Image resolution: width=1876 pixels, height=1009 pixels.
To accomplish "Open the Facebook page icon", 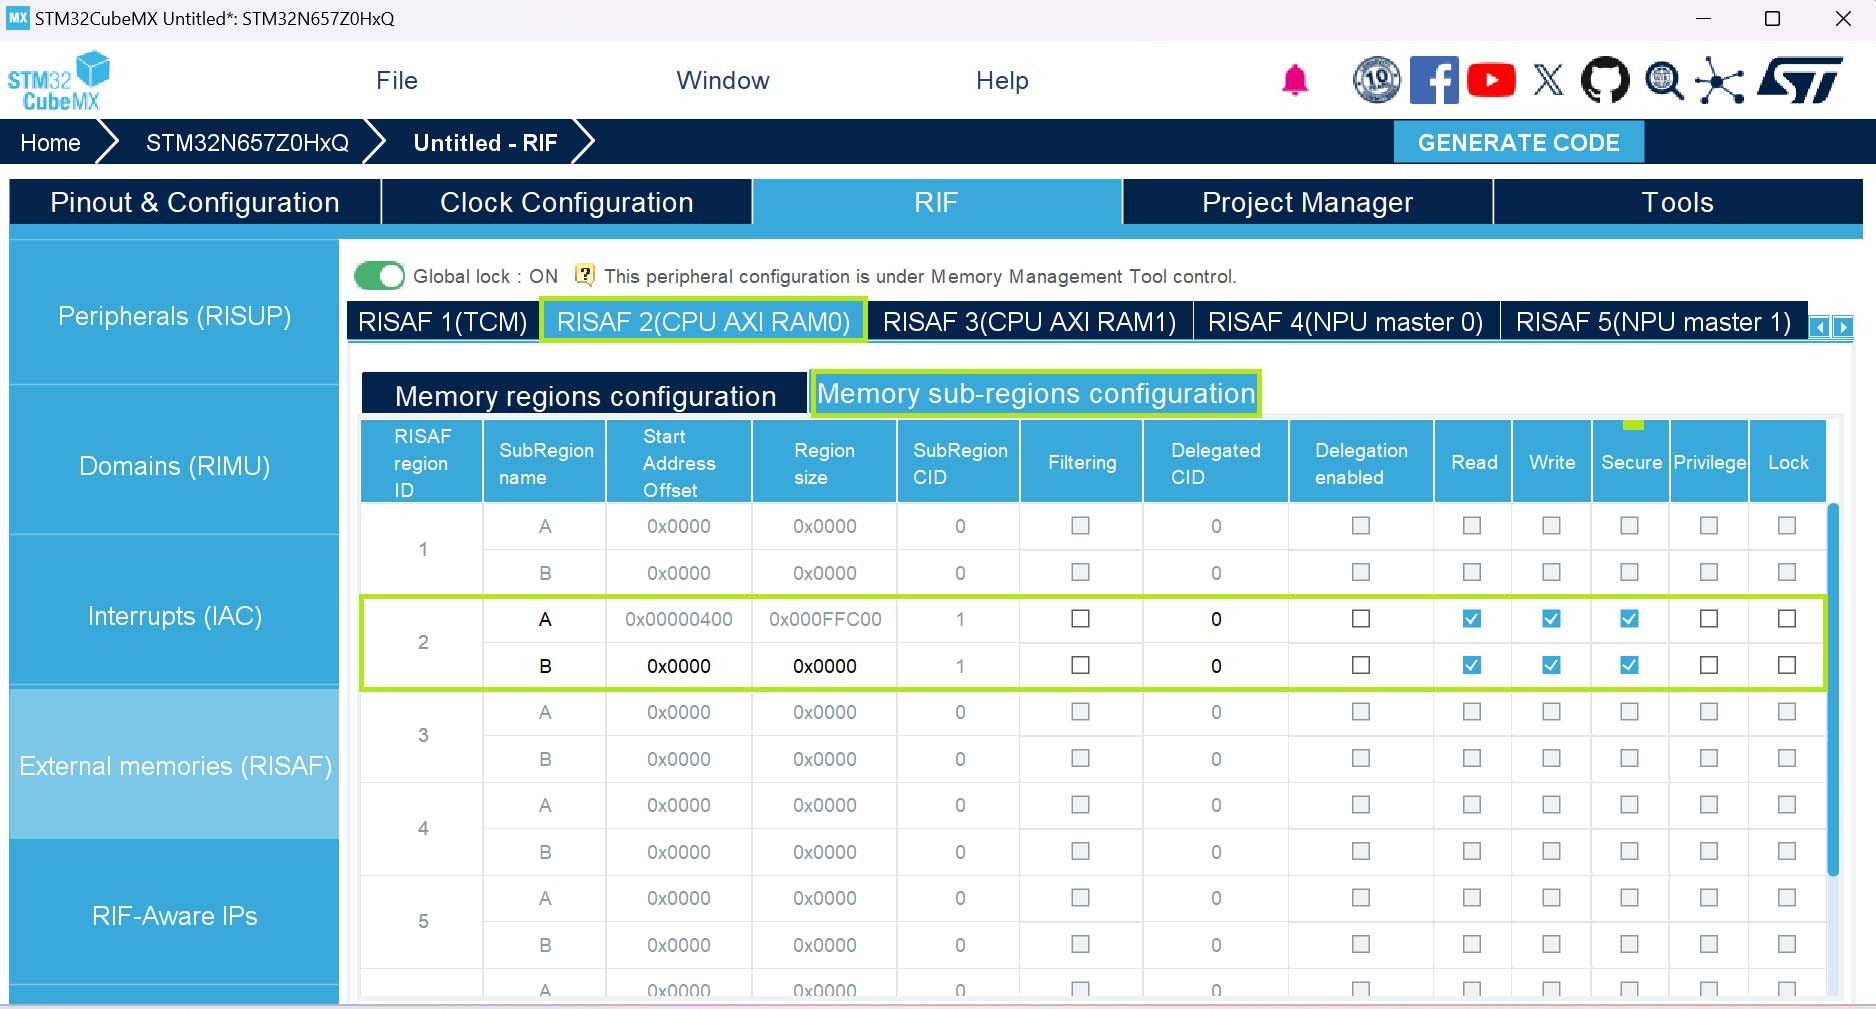I will pyautogui.click(x=1434, y=80).
